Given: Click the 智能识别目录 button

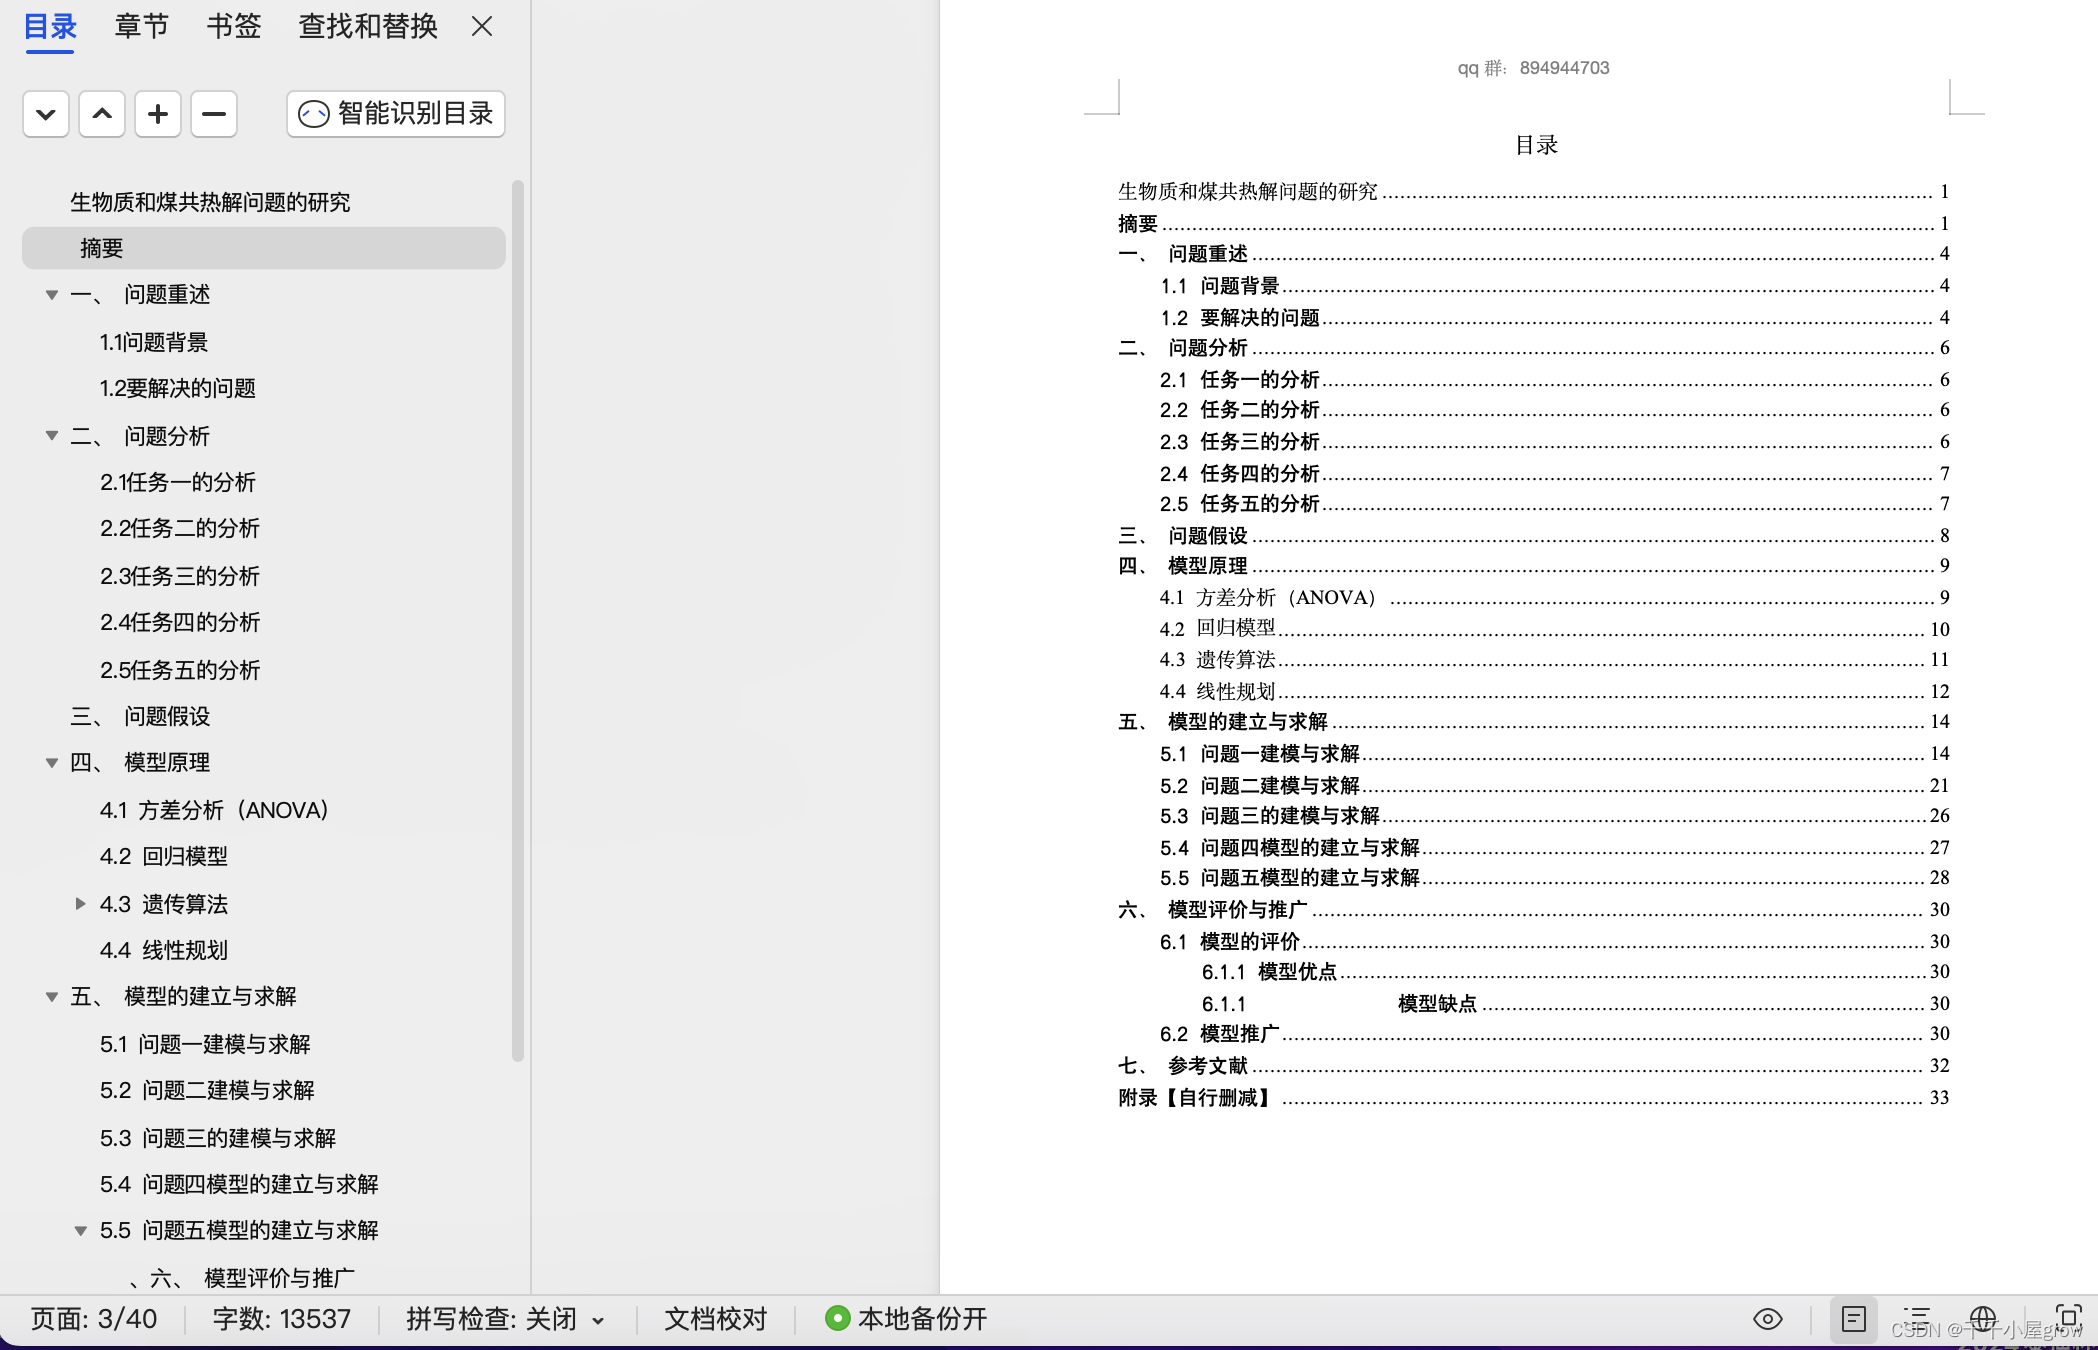Looking at the screenshot, I should (396, 114).
